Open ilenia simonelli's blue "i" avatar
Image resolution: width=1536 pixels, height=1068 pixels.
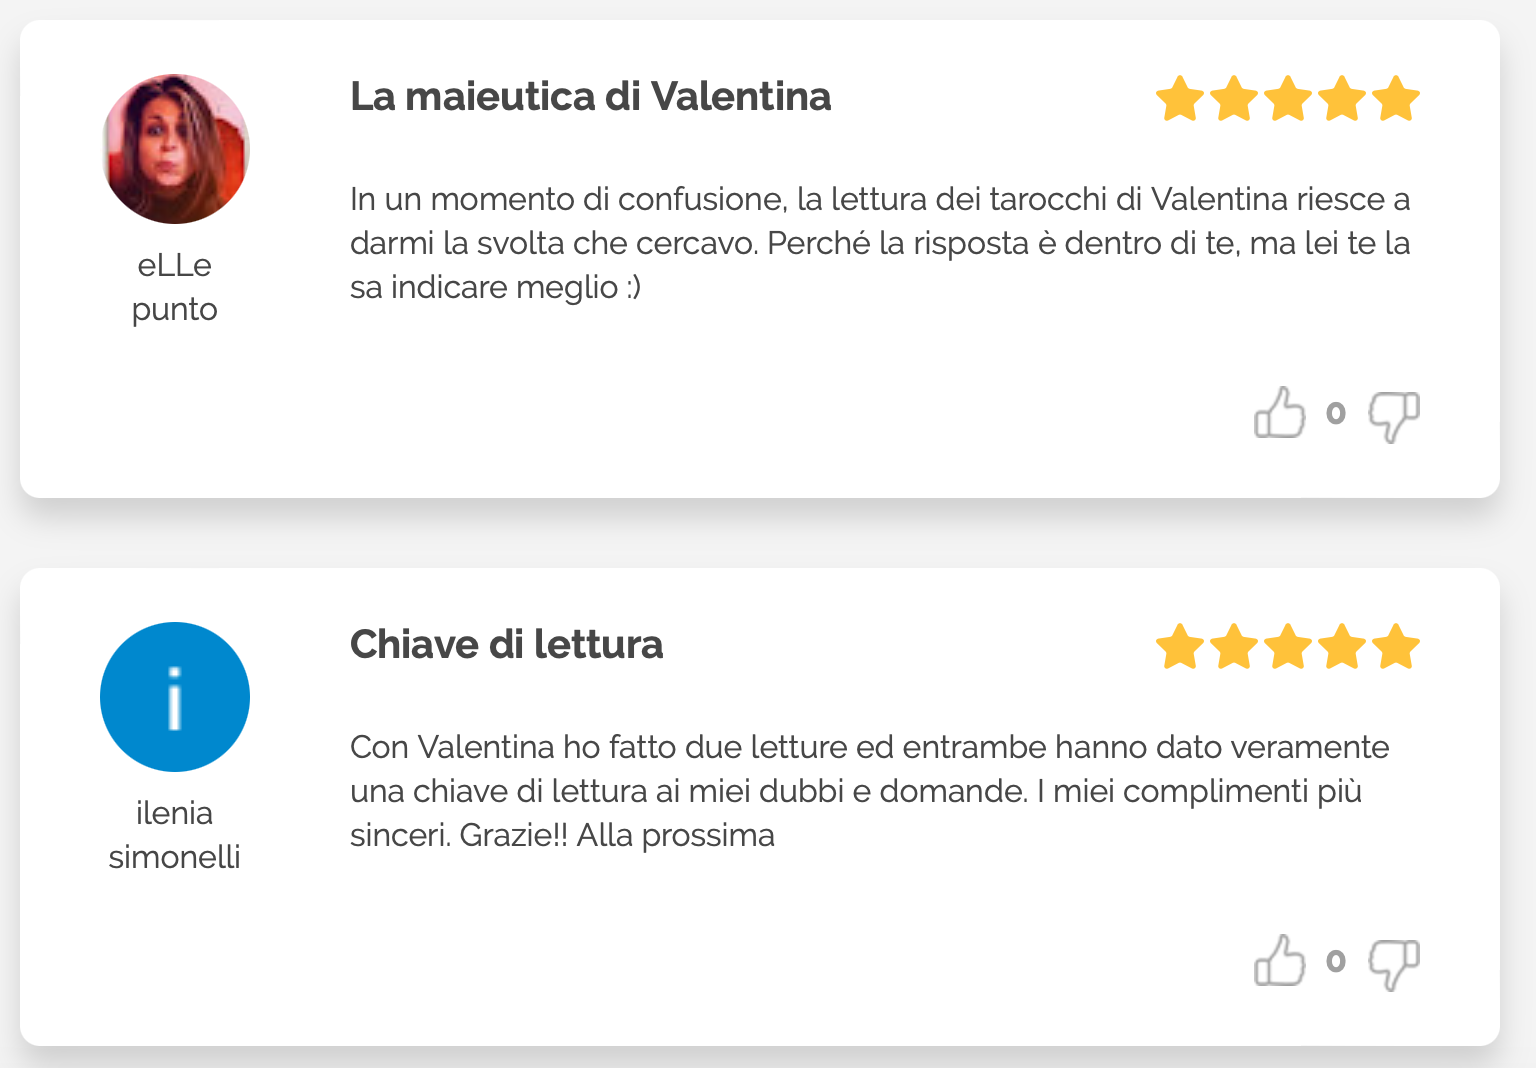click(175, 697)
